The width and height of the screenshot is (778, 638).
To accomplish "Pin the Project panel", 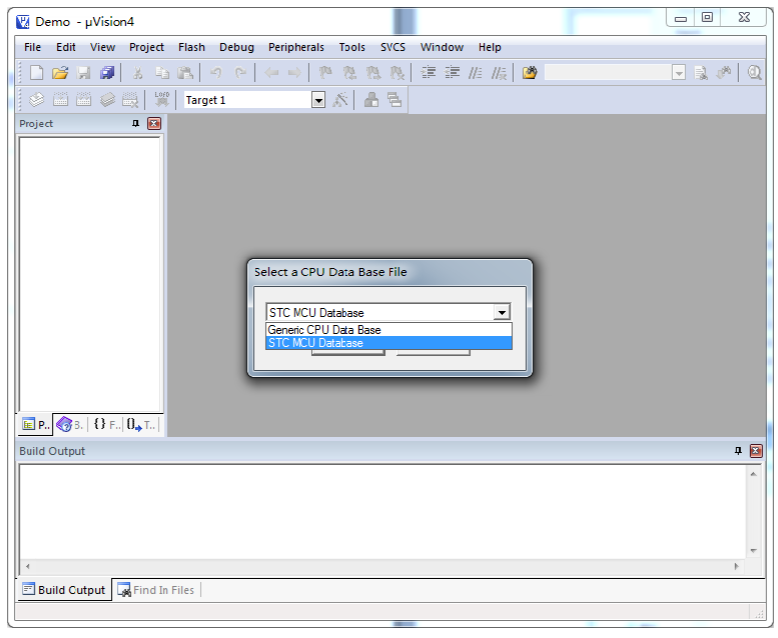I will pyautogui.click(x=135, y=124).
